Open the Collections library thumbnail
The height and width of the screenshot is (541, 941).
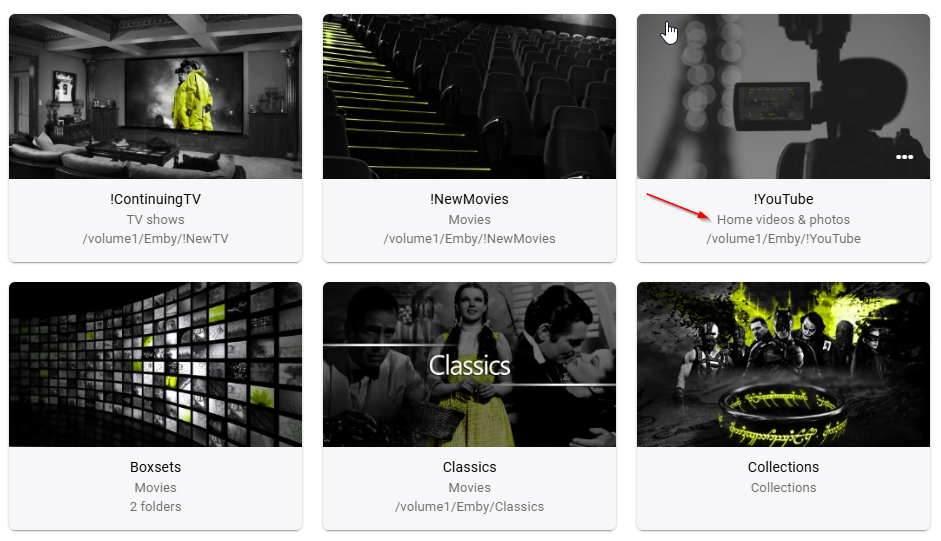[x=783, y=364]
